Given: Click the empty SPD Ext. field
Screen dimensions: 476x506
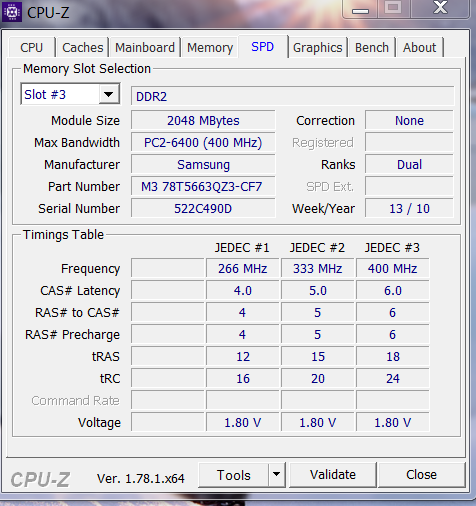Looking at the screenshot, I should 409,186.
